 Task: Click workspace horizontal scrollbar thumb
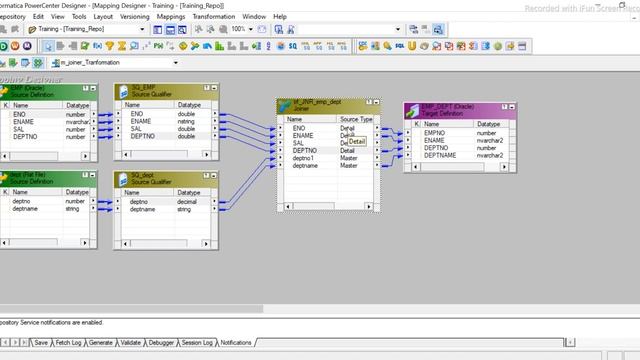click(131, 309)
